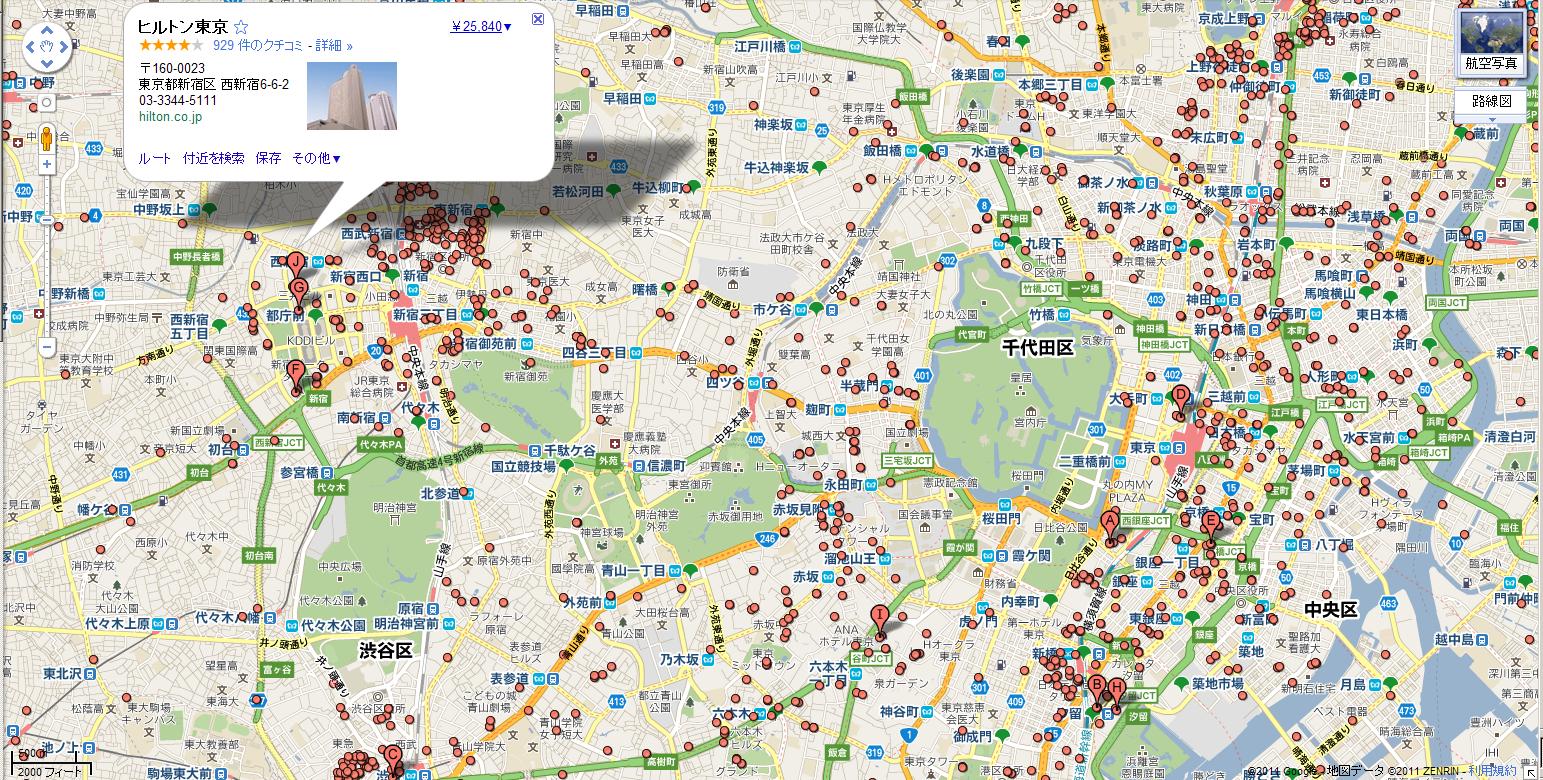Screen dimensions: 1543x780
Task: Click the 中央区 ward label
Action: [x=1330, y=610]
